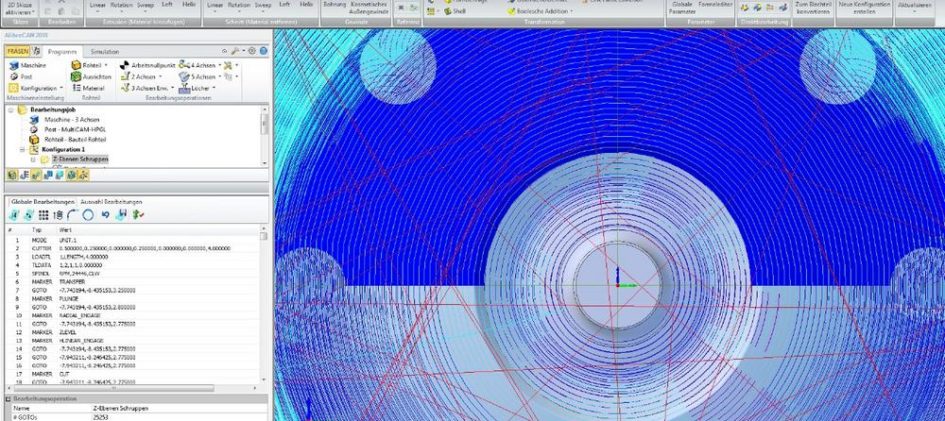Click the wrench settings icon
Viewport: 945px width, 421px height.
[x=234, y=52]
